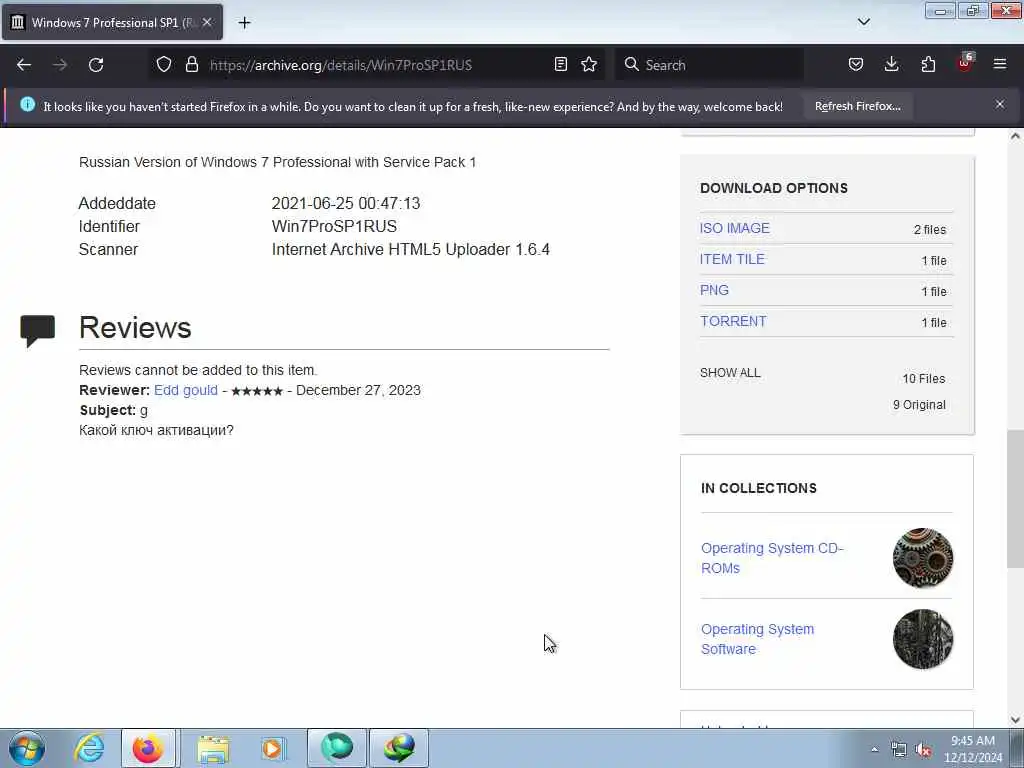Open the Windows Start menu orb

click(x=27, y=748)
